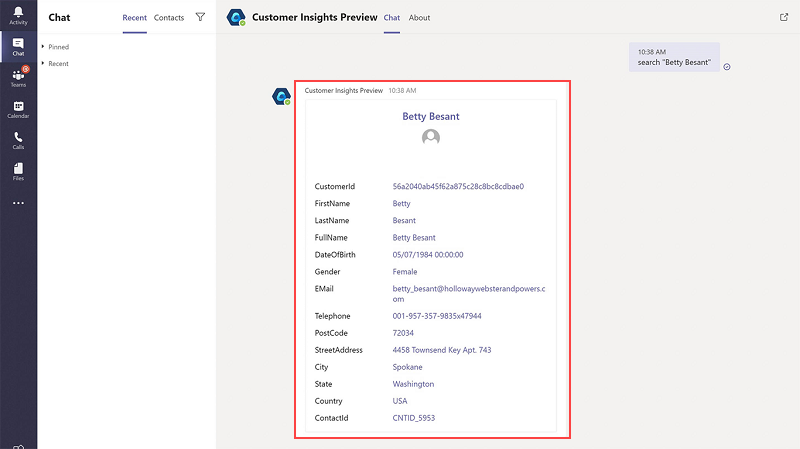
Task: Click the sent message status icon
Action: tap(727, 67)
